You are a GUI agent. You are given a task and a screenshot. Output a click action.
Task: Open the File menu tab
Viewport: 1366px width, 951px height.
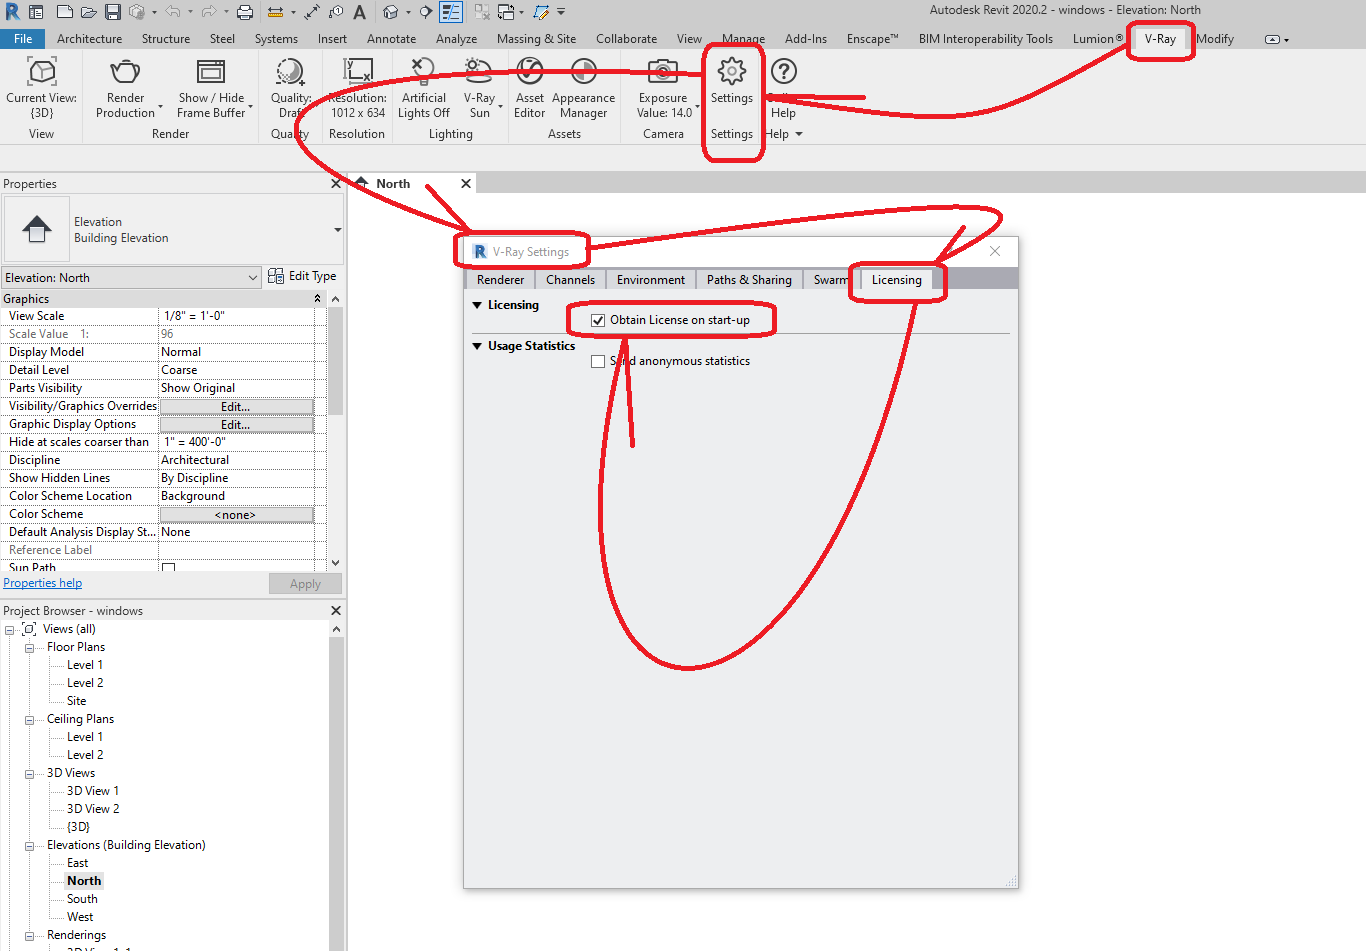coord(23,39)
